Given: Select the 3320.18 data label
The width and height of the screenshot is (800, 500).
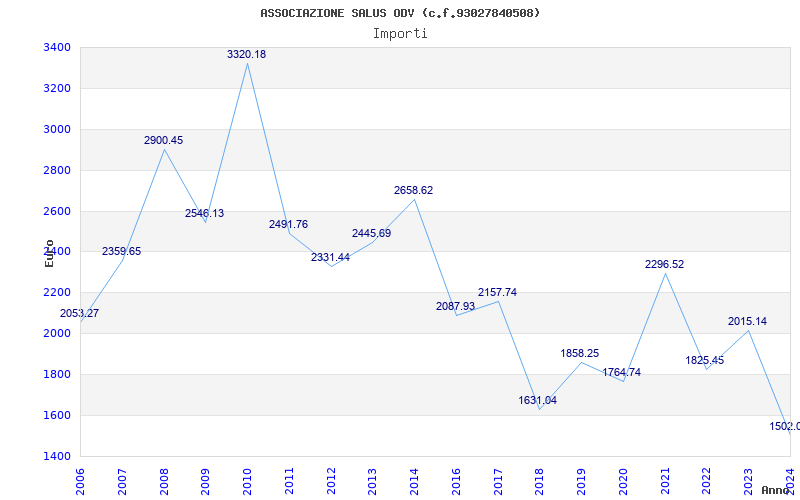Looking at the screenshot, I should (x=246, y=55).
